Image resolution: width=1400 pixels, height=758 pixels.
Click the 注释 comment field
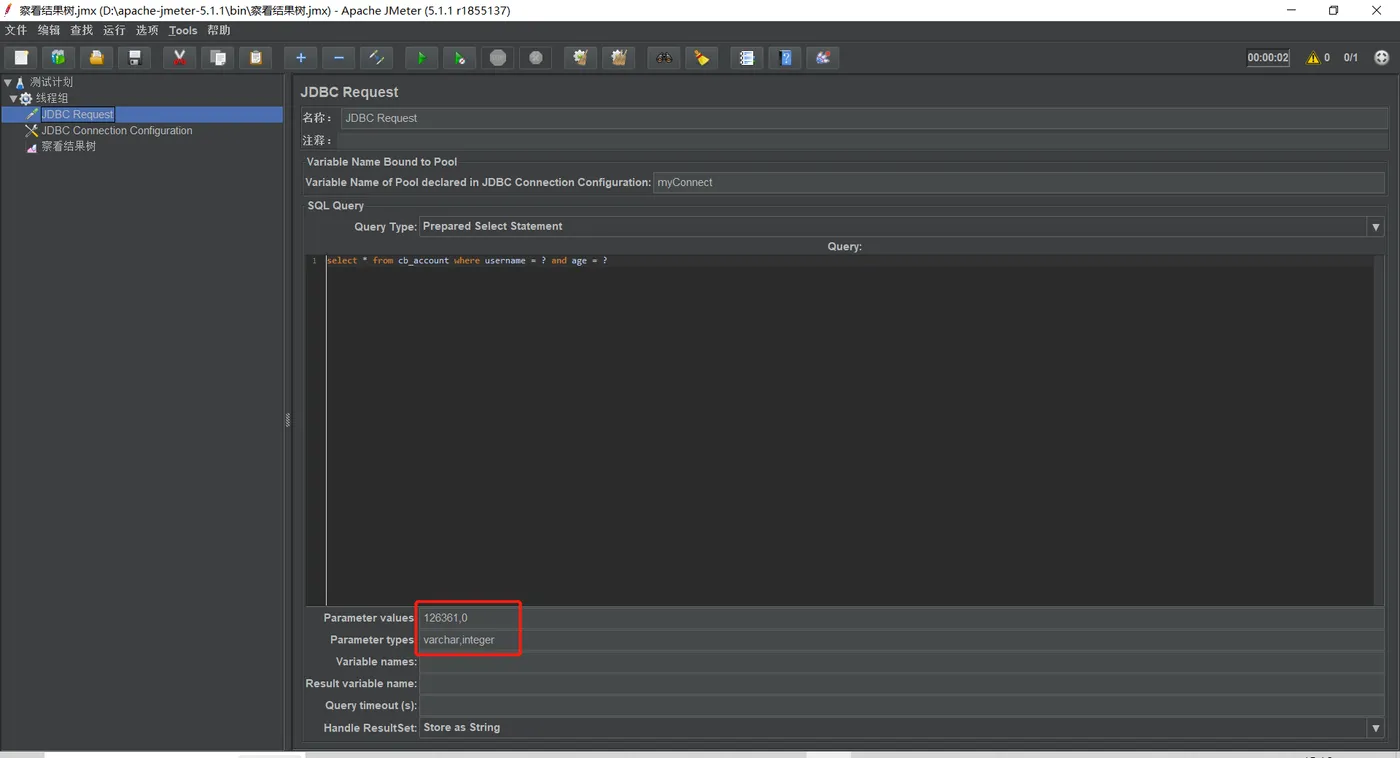pos(861,141)
